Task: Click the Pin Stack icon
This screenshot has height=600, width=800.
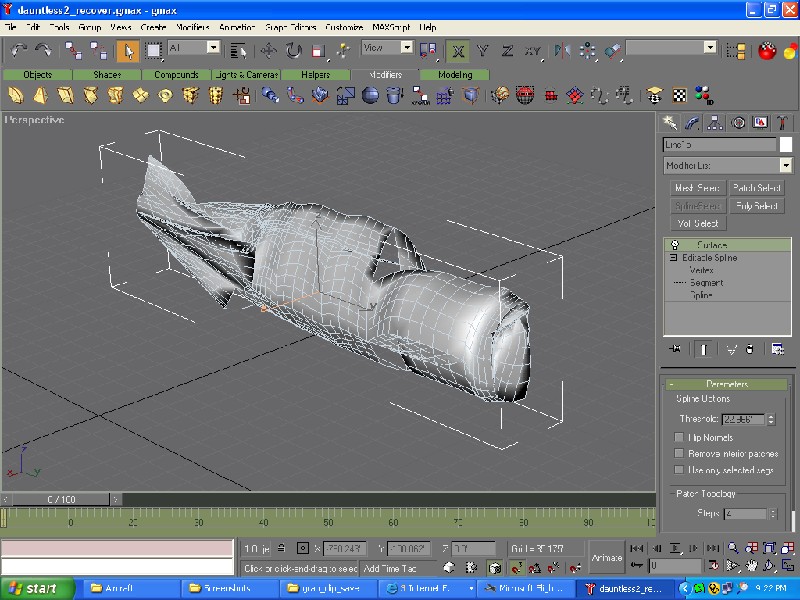Action: click(x=674, y=349)
